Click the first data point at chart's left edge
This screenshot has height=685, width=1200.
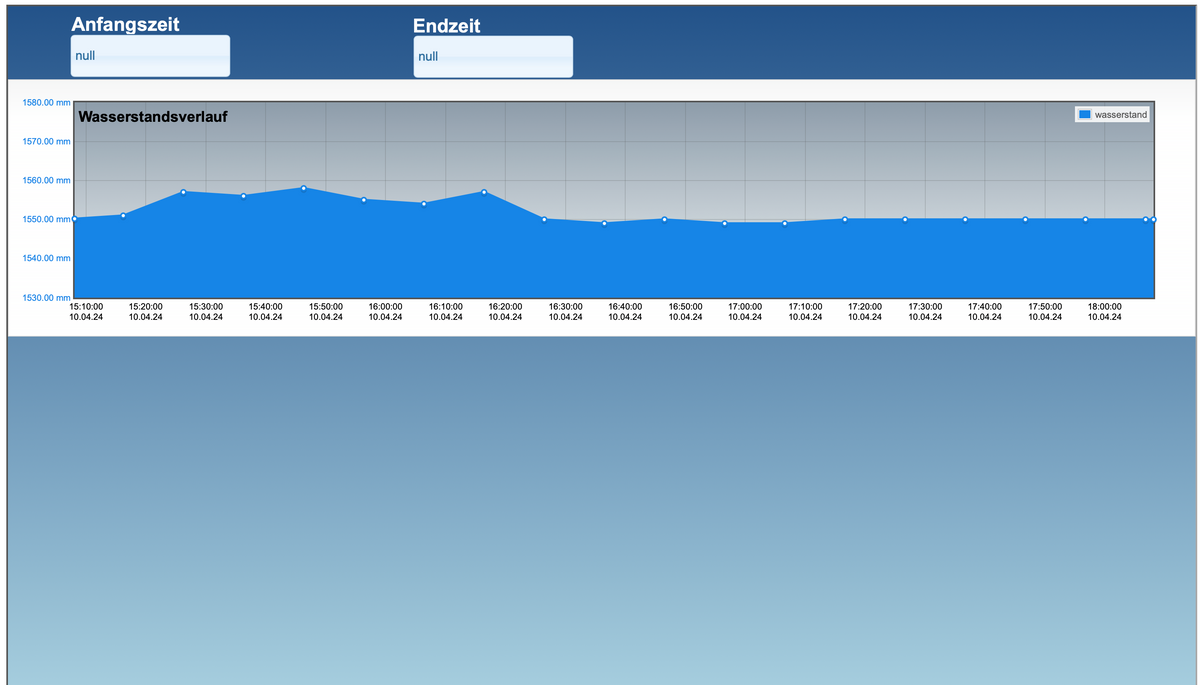click(x=75, y=218)
